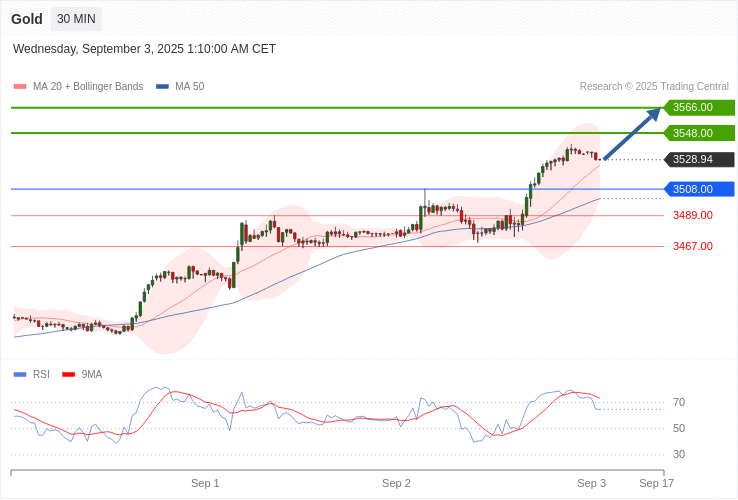Click the 3467.00 support level label
Screen dimensions: 738x500
pyautogui.click(x=692, y=246)
